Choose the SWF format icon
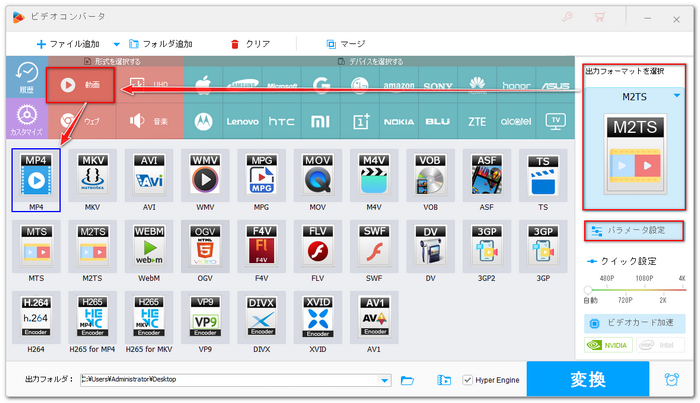700x403 pixels. [x=374, y=248]
